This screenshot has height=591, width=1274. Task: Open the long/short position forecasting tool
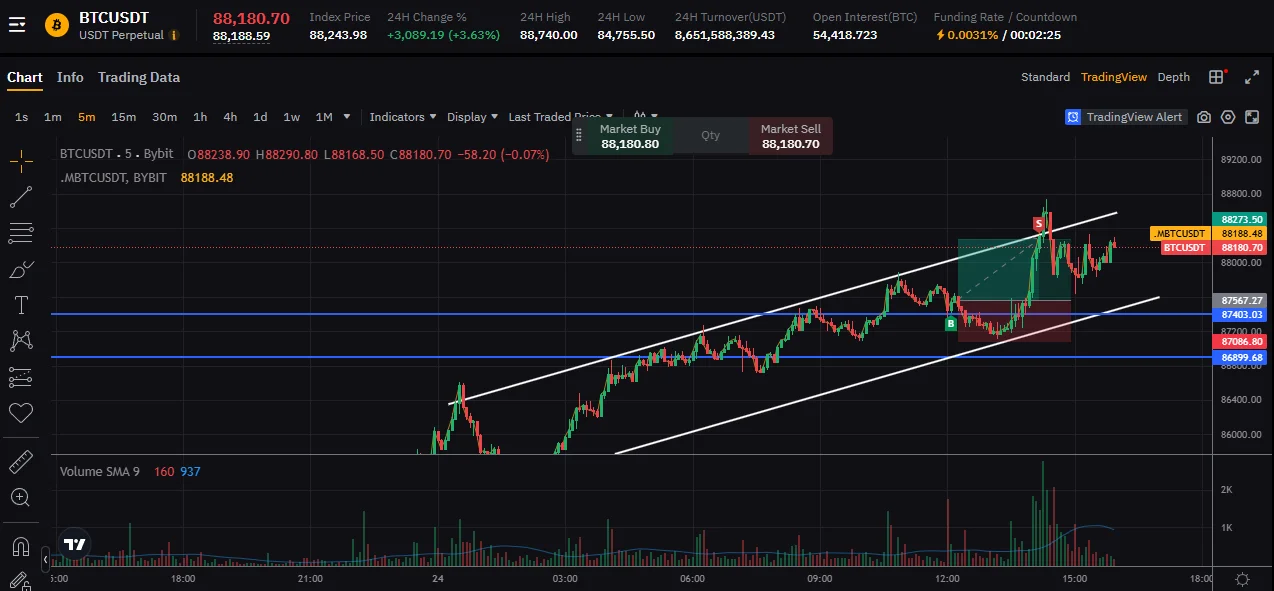[21, 377]
